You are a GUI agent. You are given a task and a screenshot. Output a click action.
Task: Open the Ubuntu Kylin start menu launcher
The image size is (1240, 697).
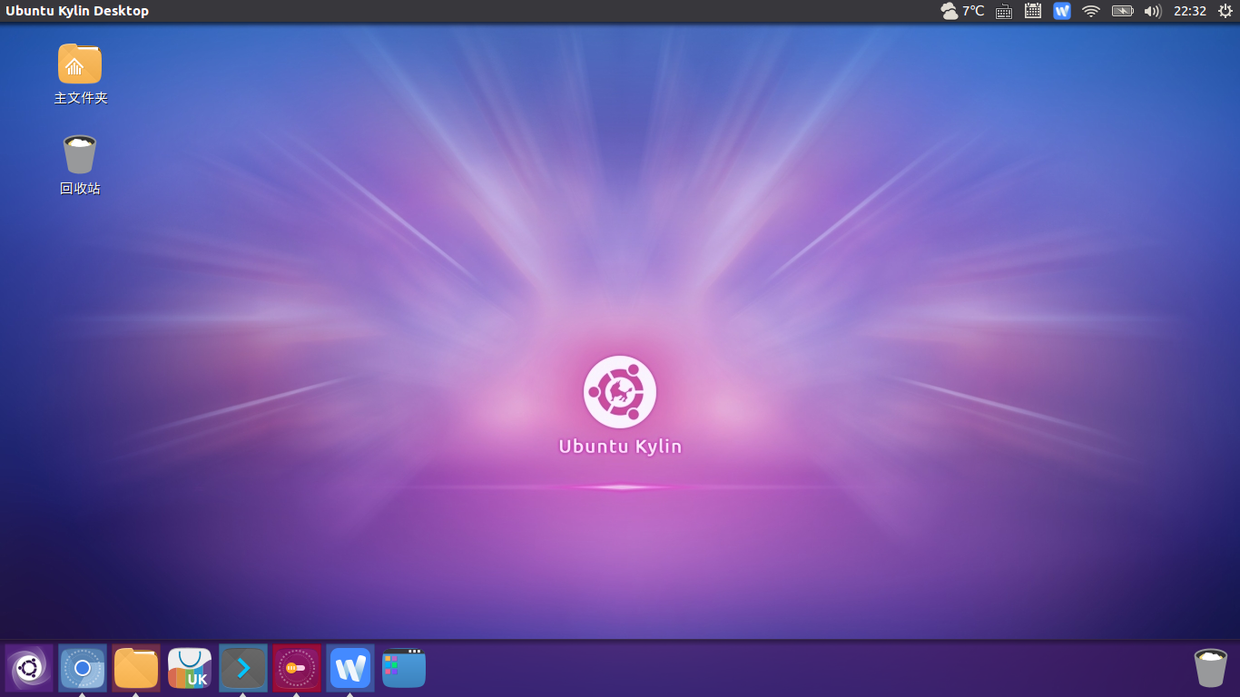pos(28,668)
